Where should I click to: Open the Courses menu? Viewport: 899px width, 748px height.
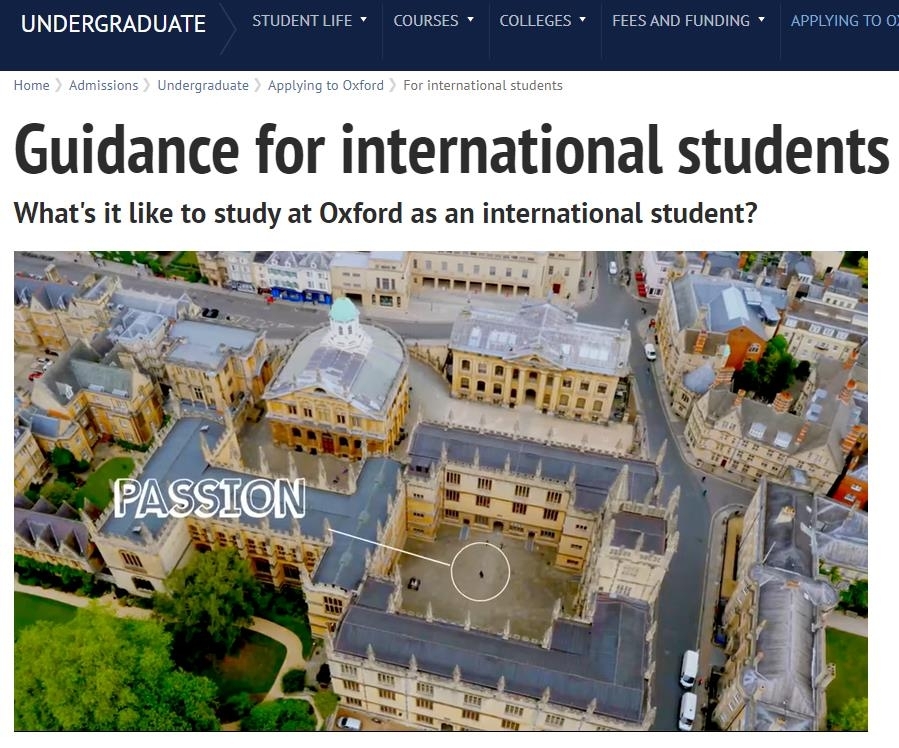click(x=426, y=20)
